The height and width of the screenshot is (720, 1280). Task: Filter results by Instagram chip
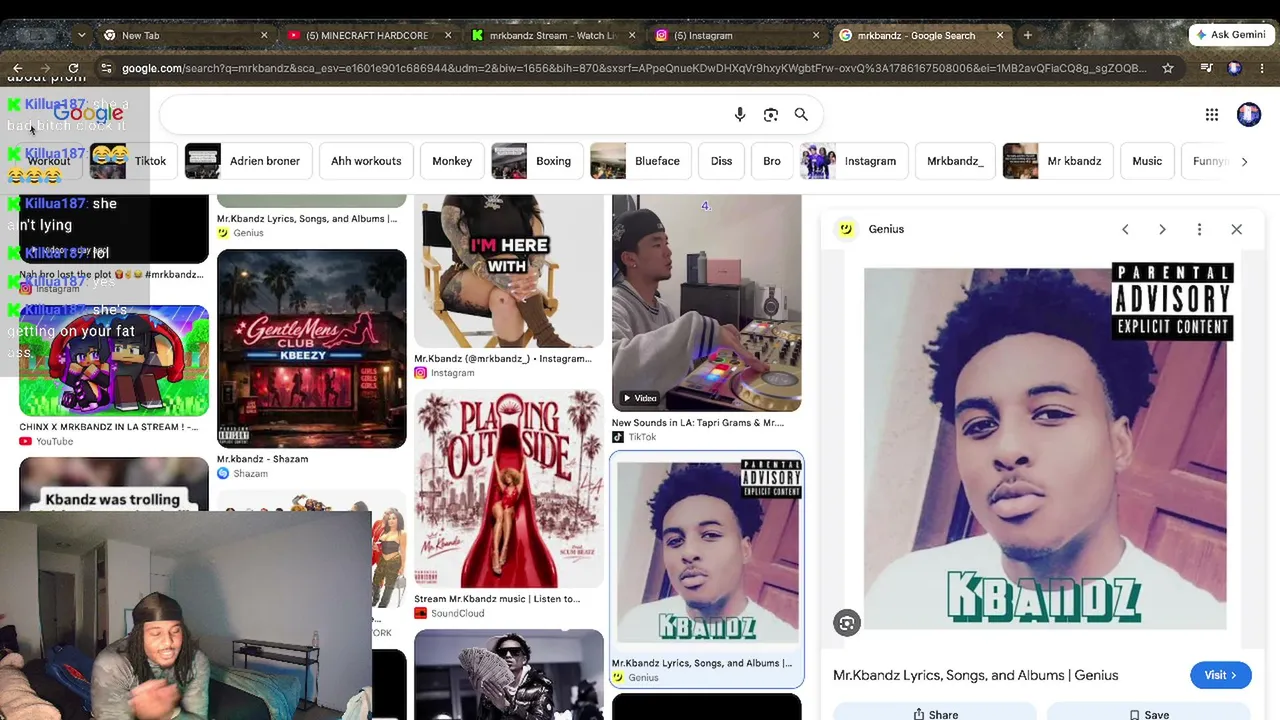point(853,161)
